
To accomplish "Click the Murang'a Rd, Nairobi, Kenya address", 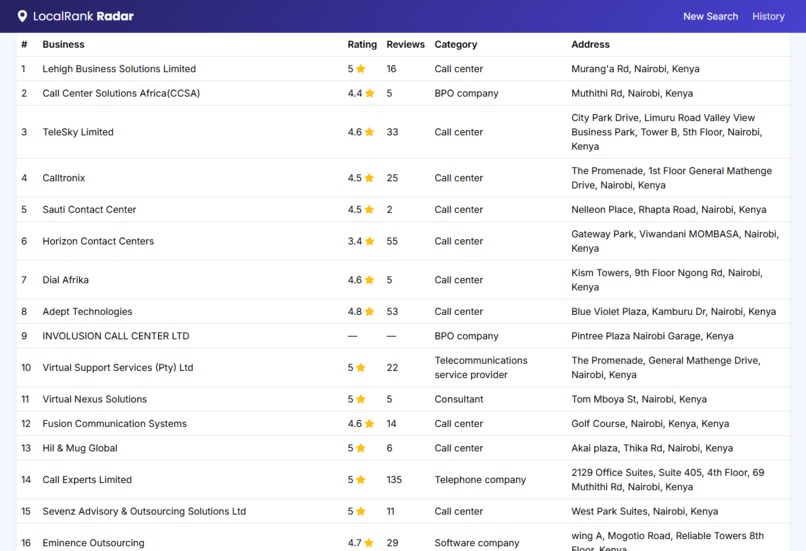I will 635,69.
